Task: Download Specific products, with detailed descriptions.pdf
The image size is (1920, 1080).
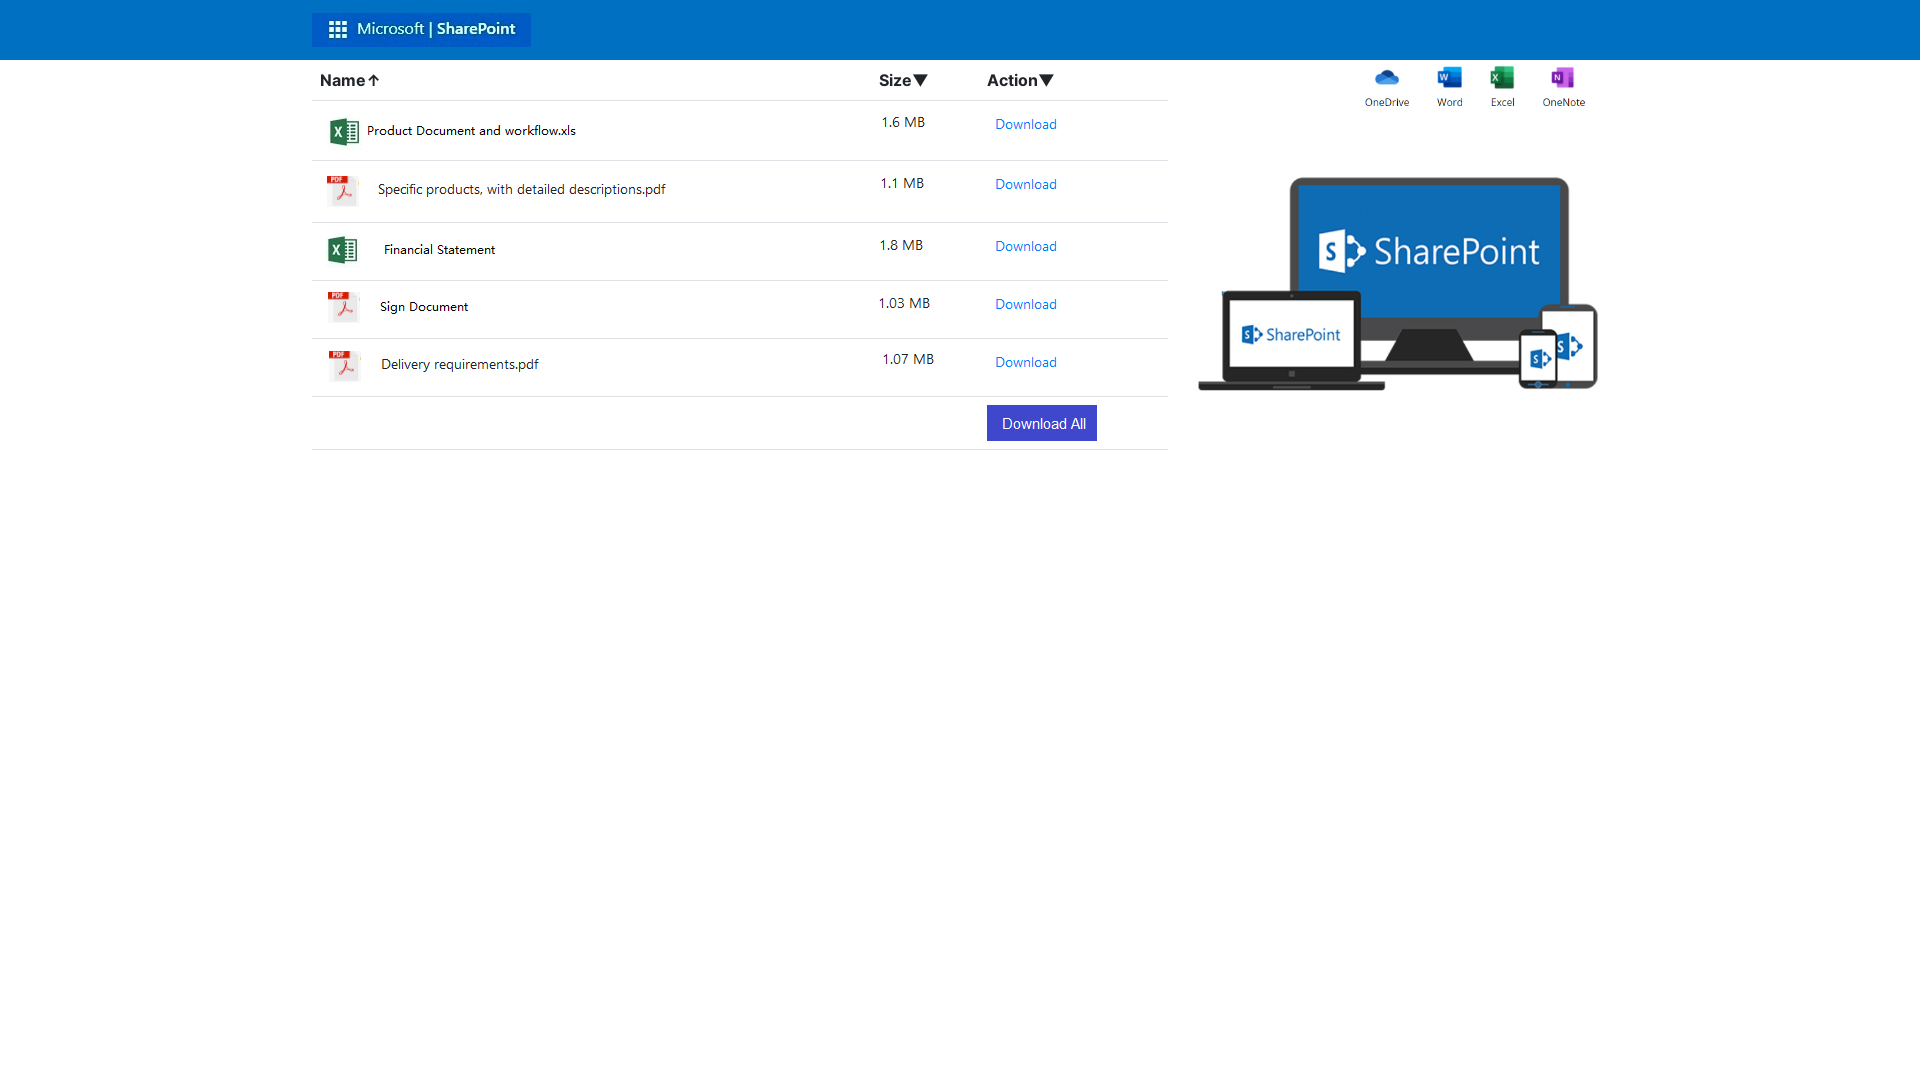Action: [1025, 184]
